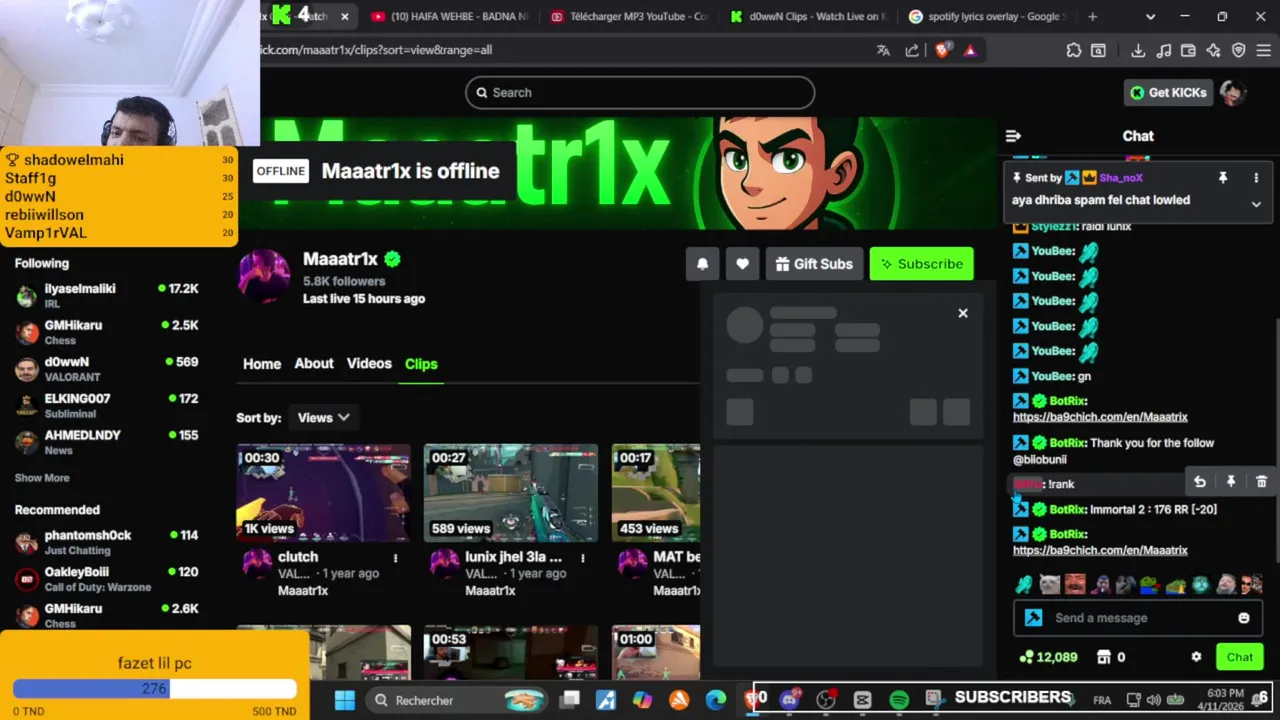Open options for lunix jhel 3la clip
This screenshot has width=1280, height=720.
click(x=582, y=558)
